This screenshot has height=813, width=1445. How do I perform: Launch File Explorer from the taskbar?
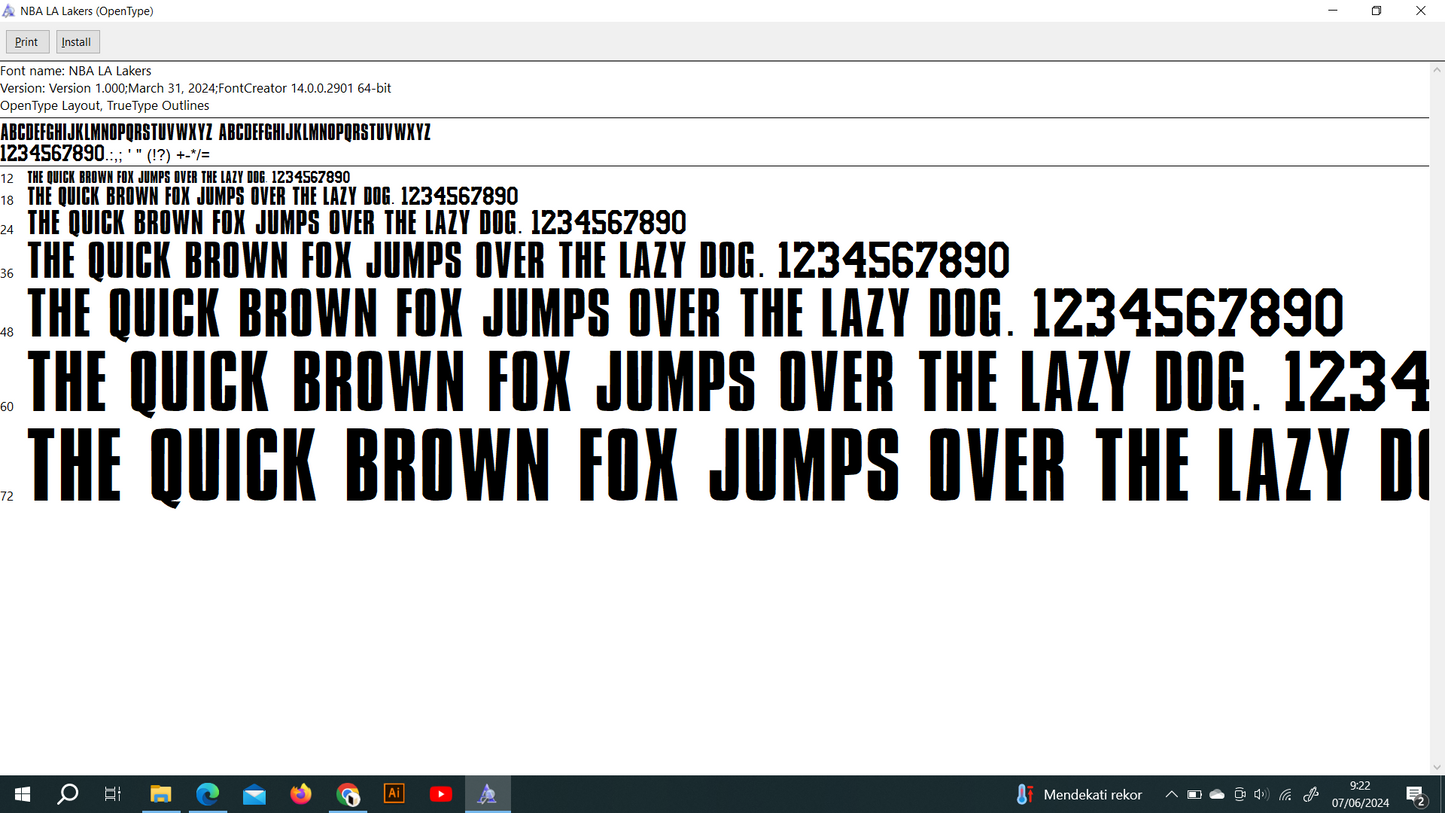coord(161,794)
